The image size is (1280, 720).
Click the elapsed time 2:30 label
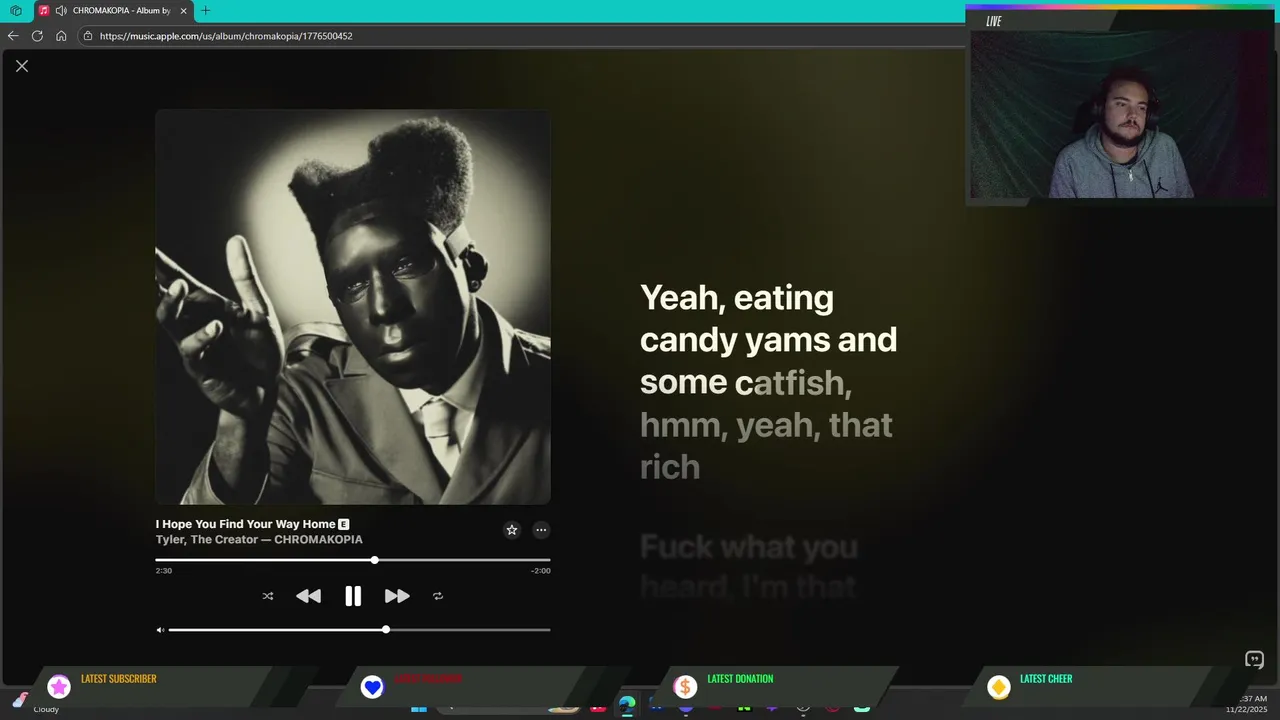click(x=164, y=571)
